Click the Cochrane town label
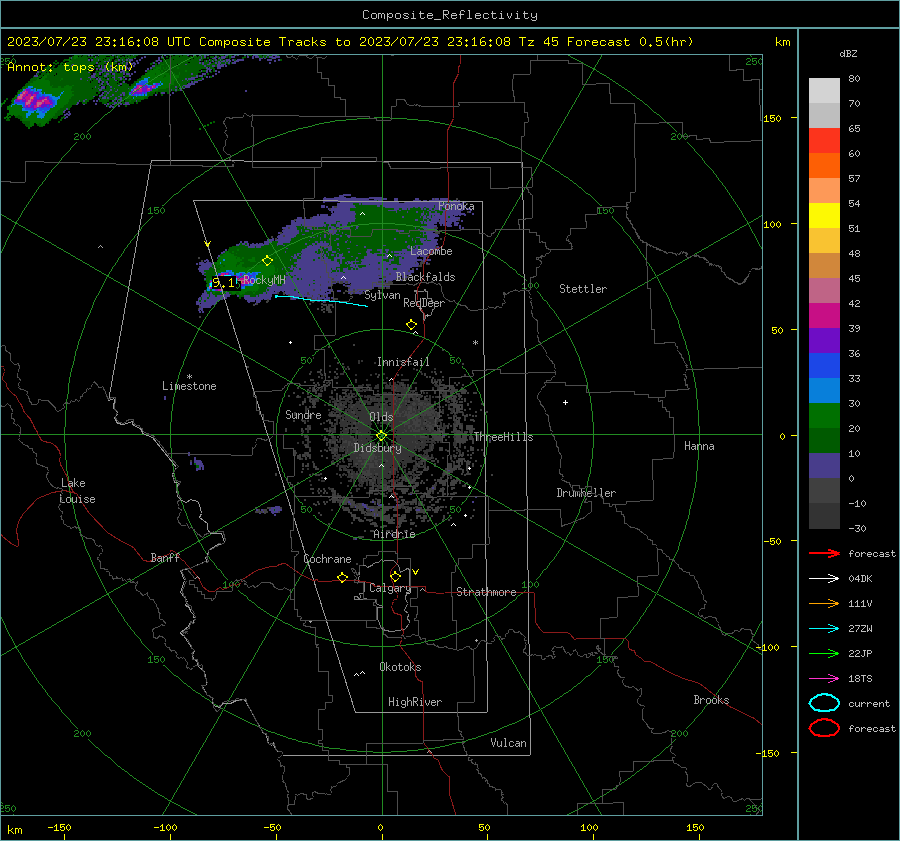This screenshot has width=900, height=841. click(327, 559)
